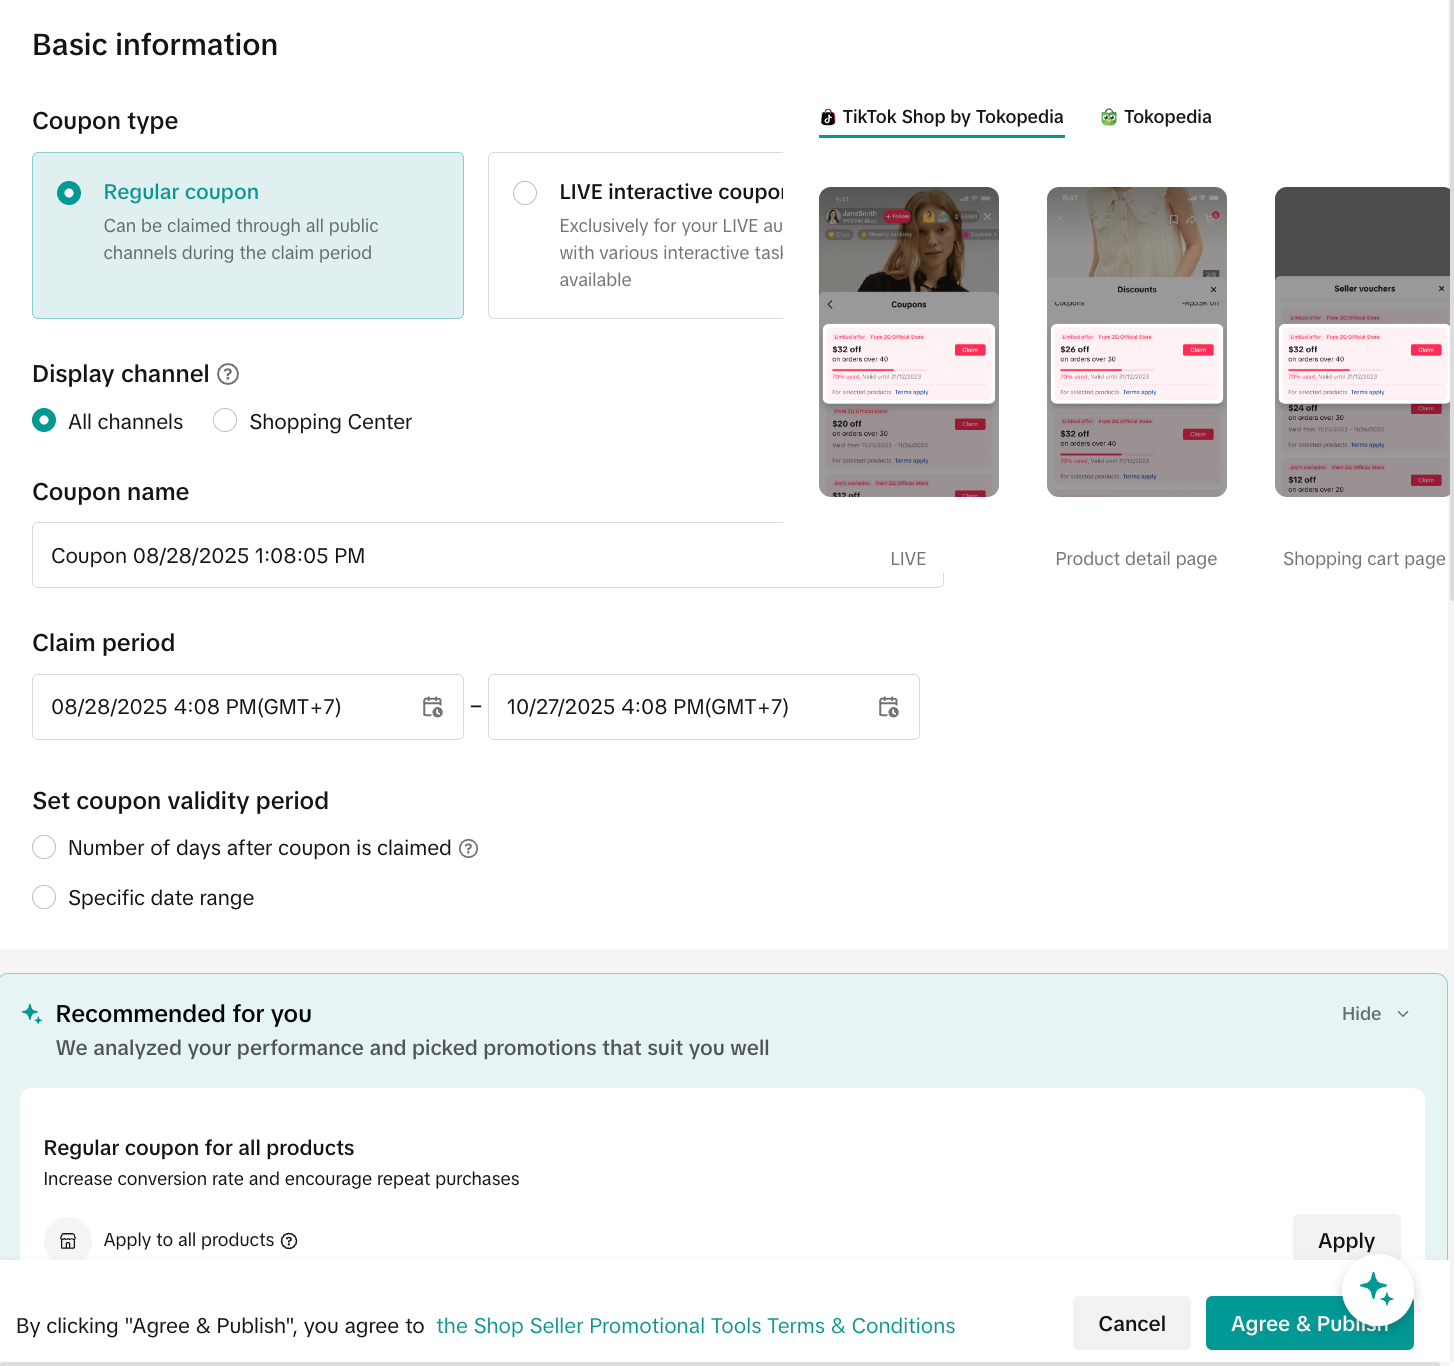Click the Shopping cart page preview thumbnail

1363,342
